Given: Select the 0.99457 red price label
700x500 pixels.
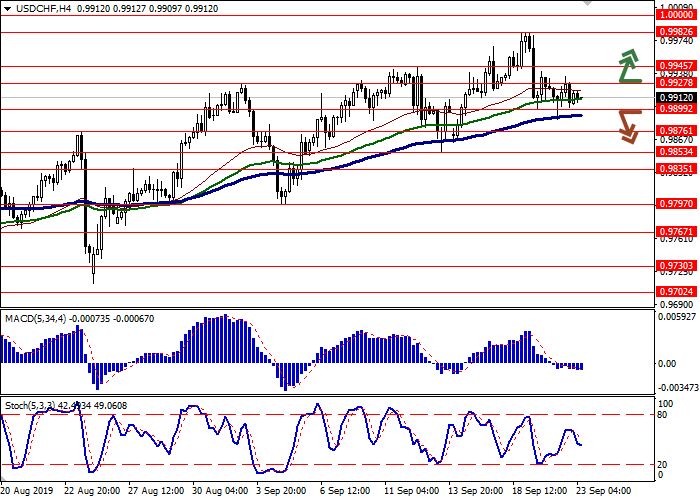Looking at the screenshot, I should (x=676, y=65).
